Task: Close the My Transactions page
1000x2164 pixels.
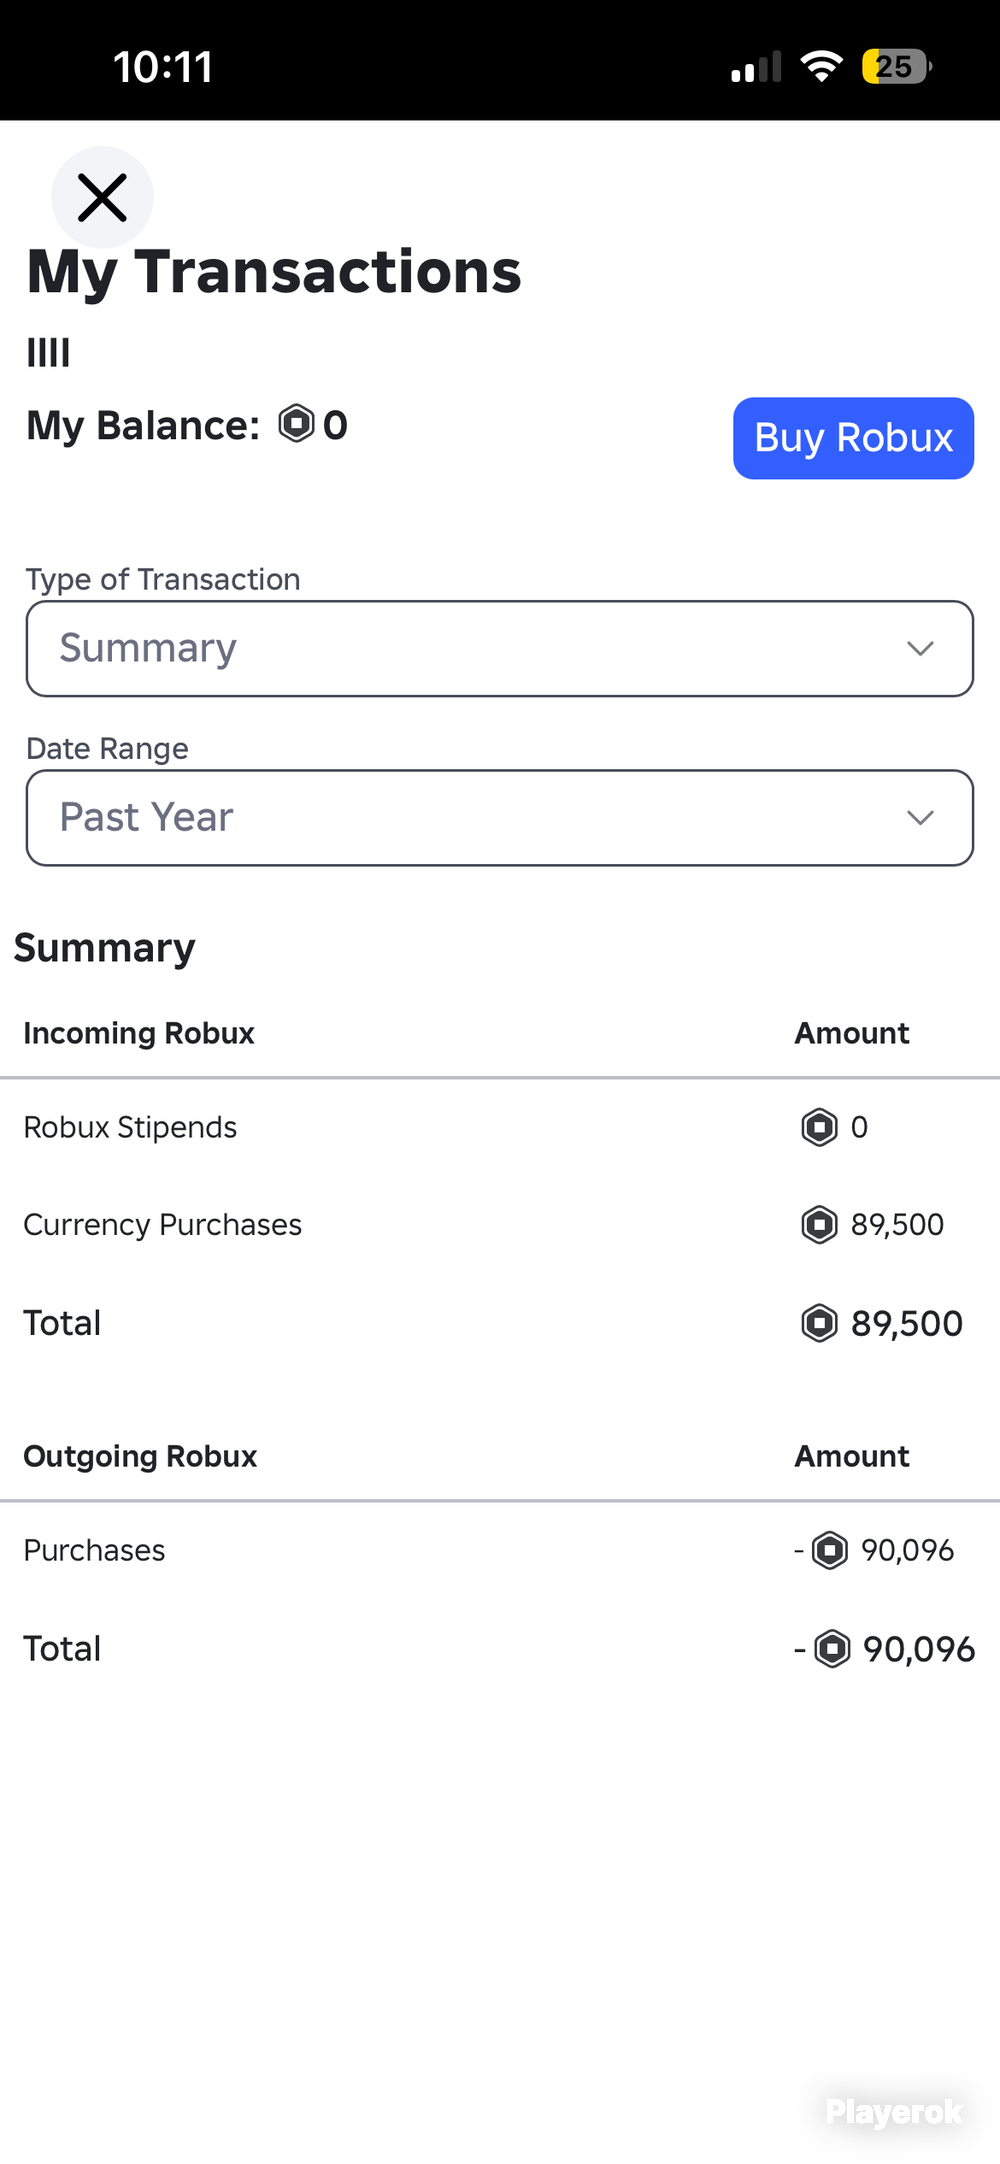Action: (x=102, y=197)
